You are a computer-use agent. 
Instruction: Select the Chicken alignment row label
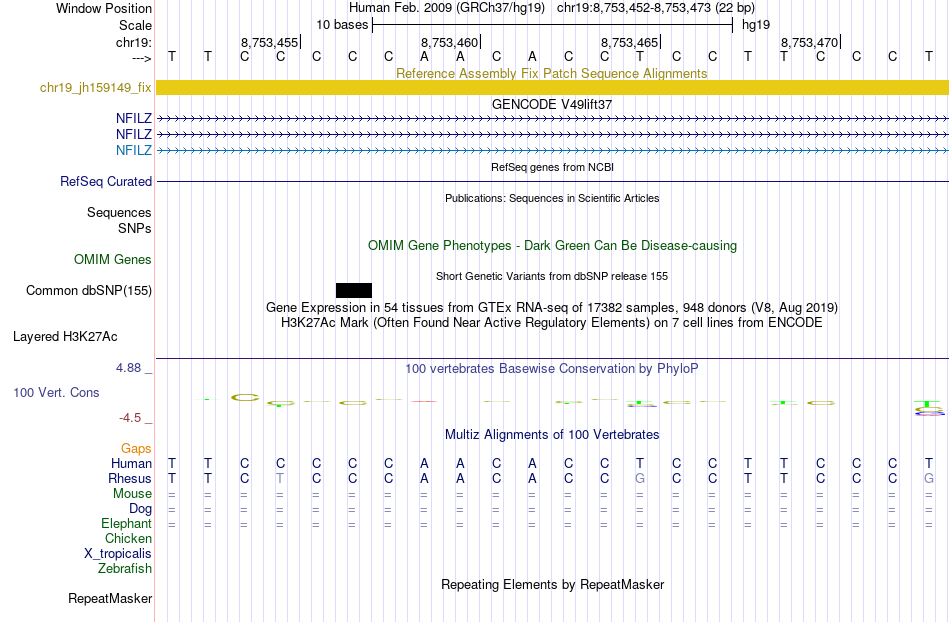pyautogui.click(x=128, y=538)
